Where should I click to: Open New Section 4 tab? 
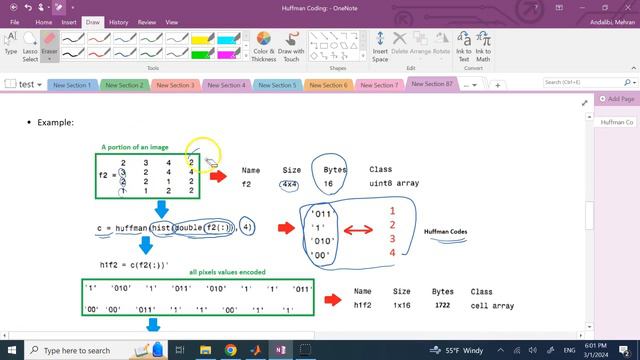[226, 85]
